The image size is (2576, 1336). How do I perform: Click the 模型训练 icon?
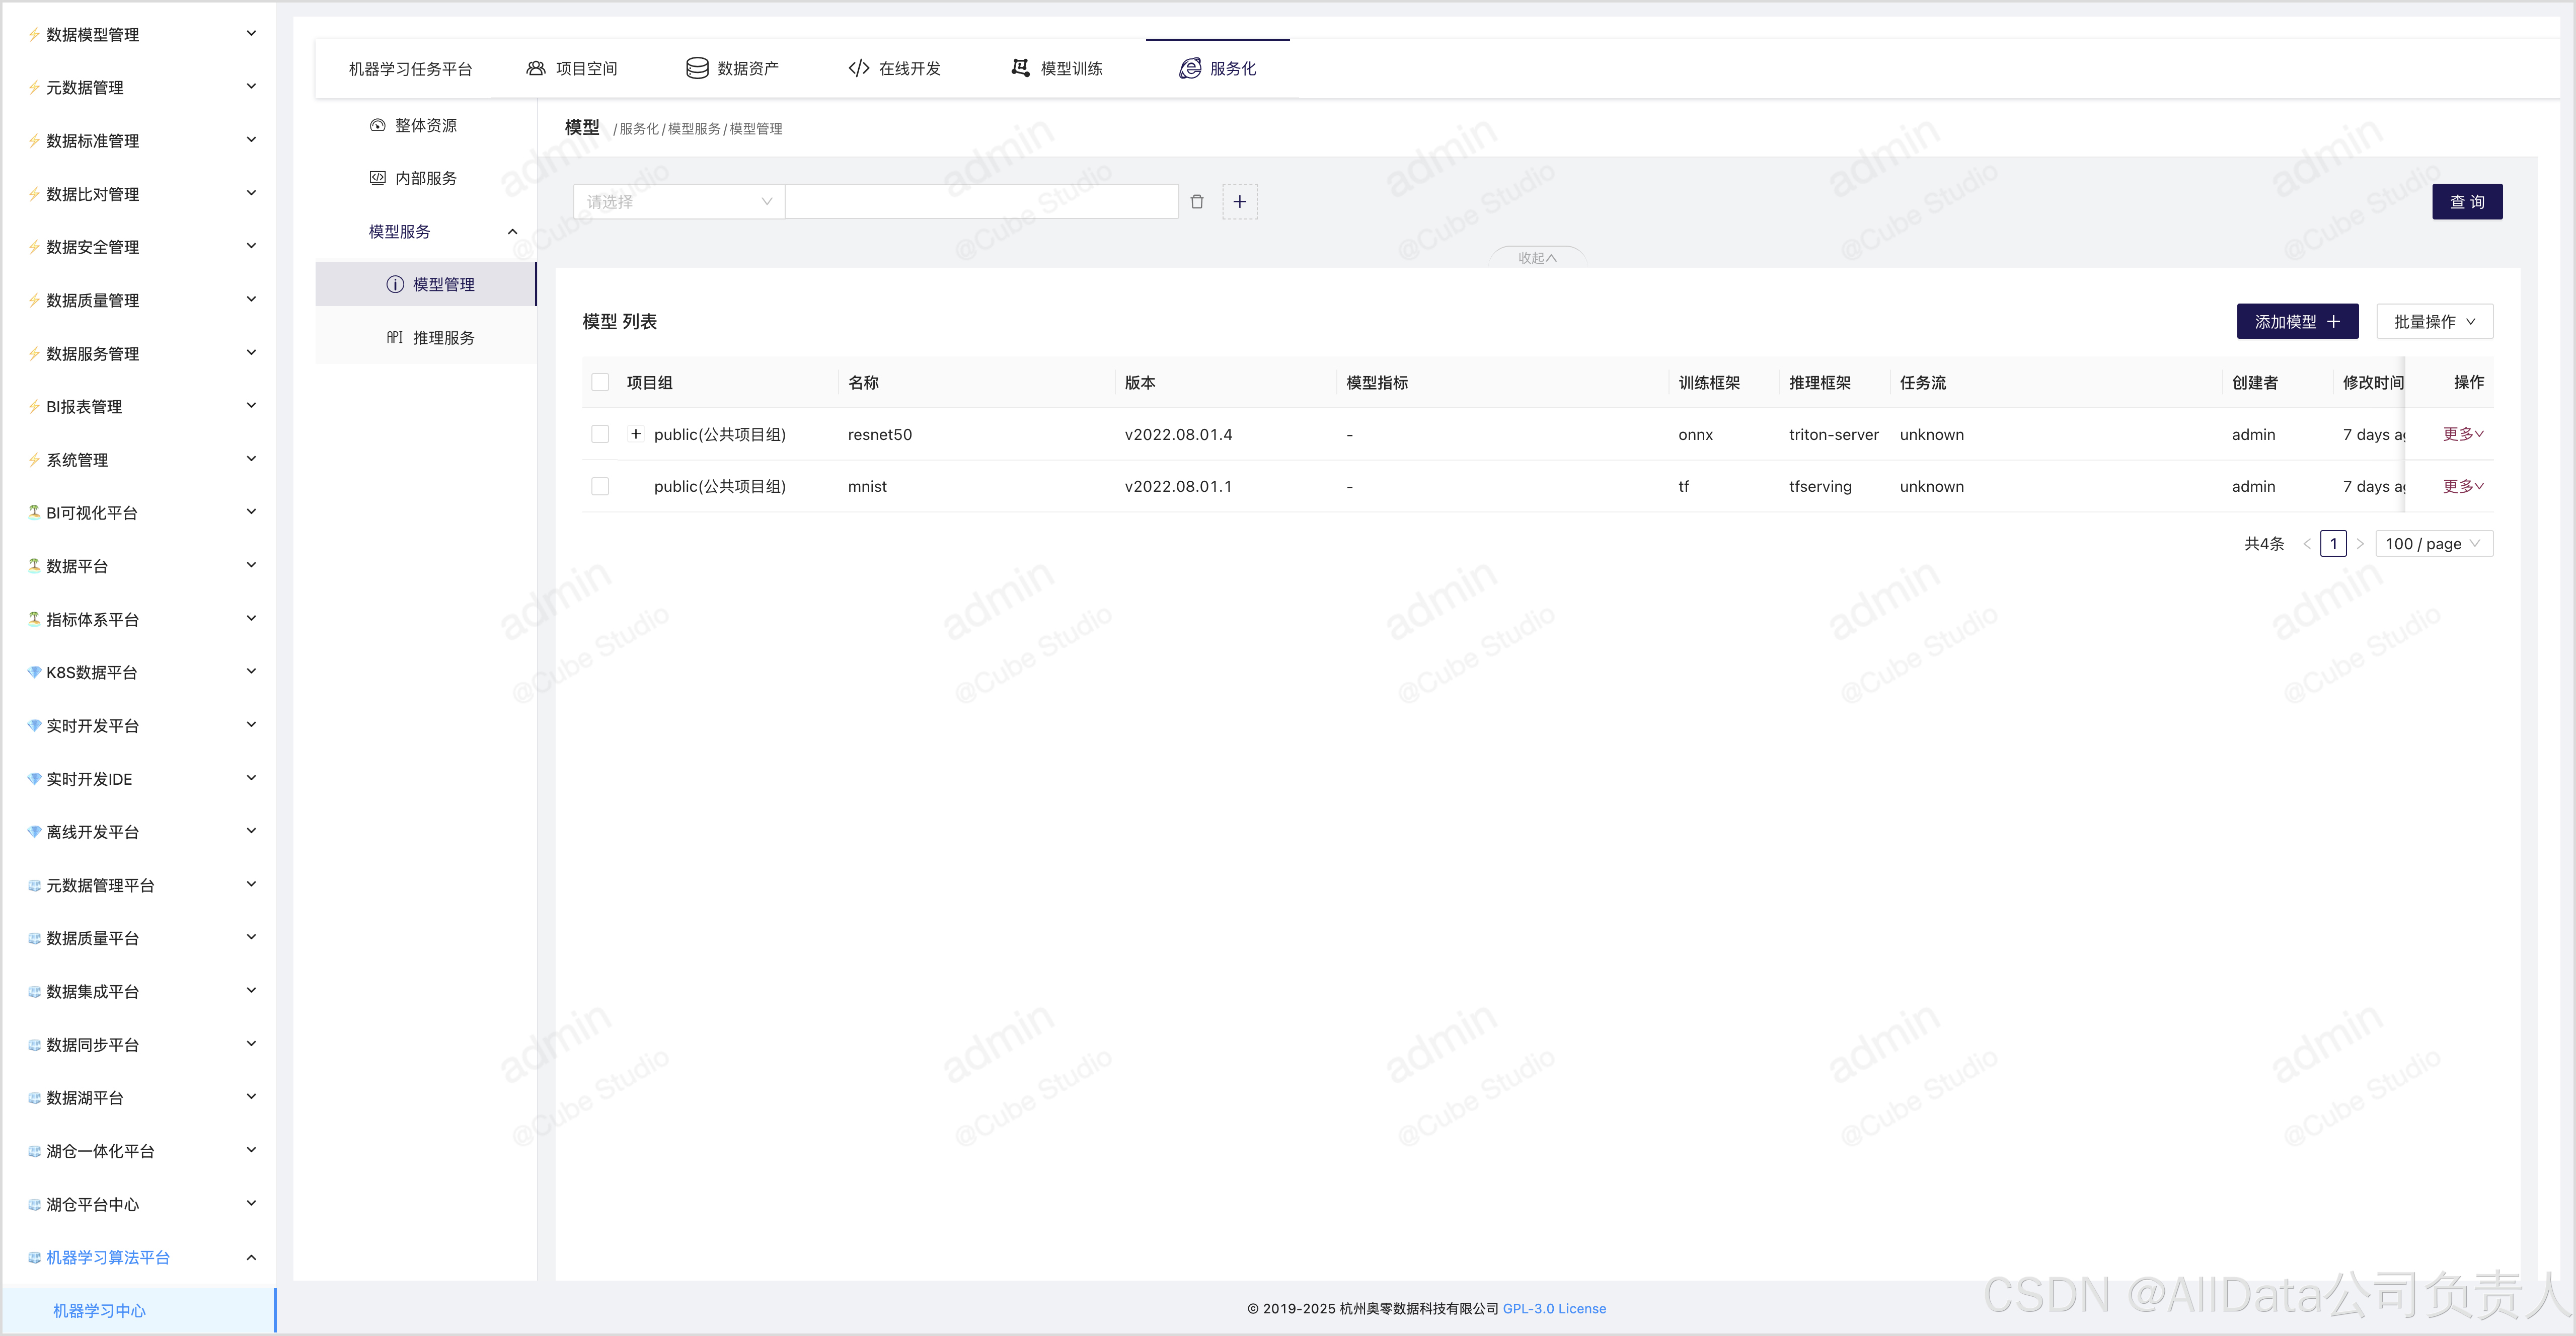point(1020,68)
